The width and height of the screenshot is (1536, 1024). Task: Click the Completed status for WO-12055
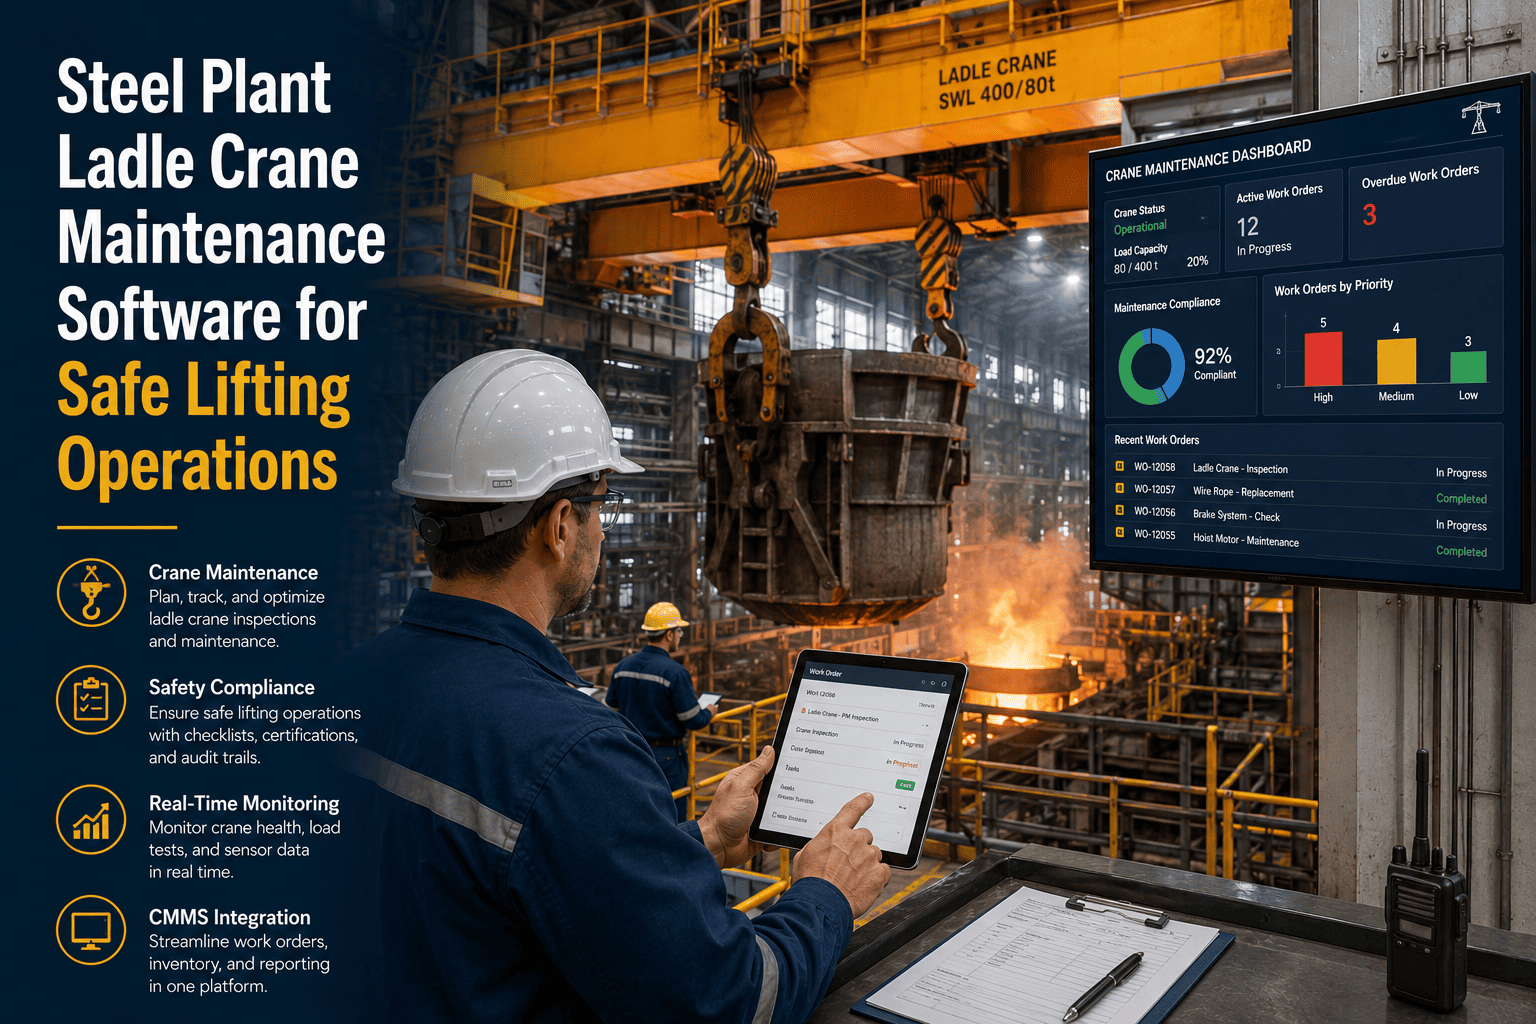coord(1461,551)
